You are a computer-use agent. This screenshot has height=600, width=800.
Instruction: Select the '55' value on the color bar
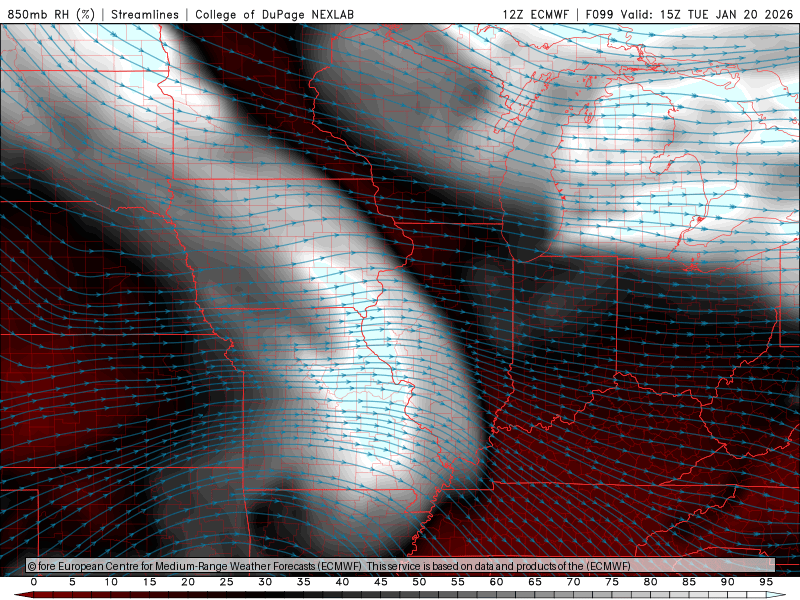click(x=458, y=582)
